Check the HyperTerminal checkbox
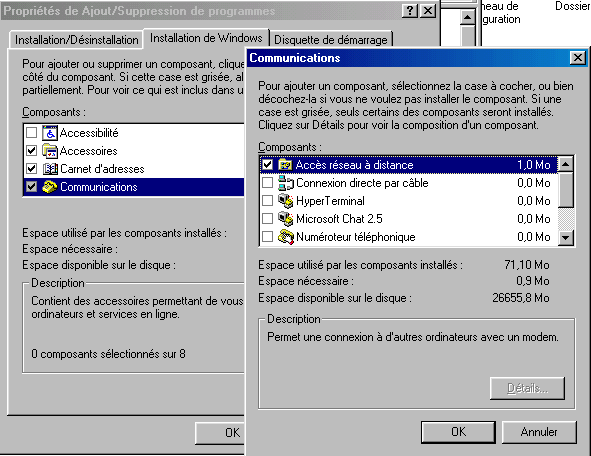Viewport: 591px width, 456px height. (x=267, y=200)
